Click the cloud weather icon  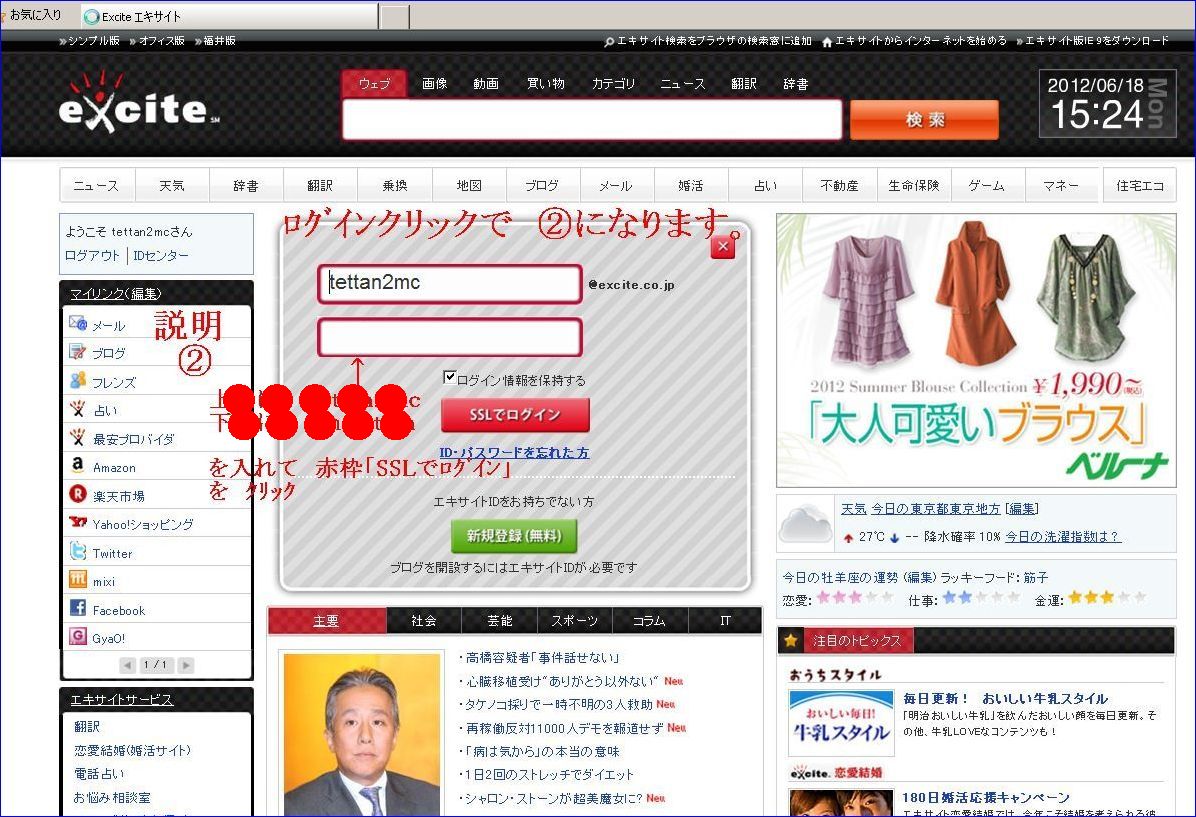coord(805,525)
